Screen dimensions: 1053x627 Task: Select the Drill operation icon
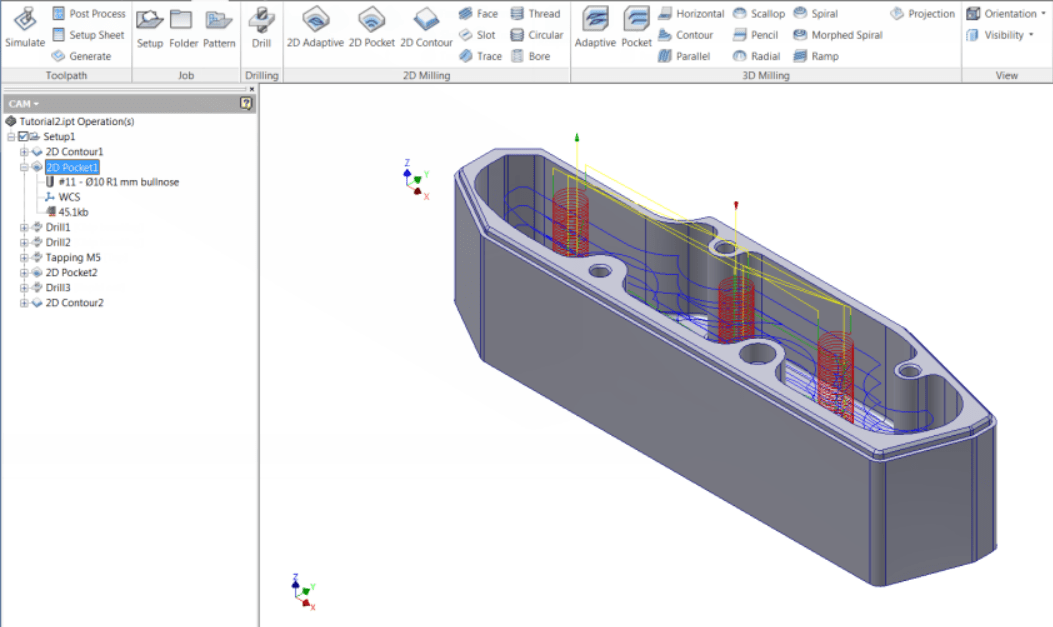pos(261,28)
